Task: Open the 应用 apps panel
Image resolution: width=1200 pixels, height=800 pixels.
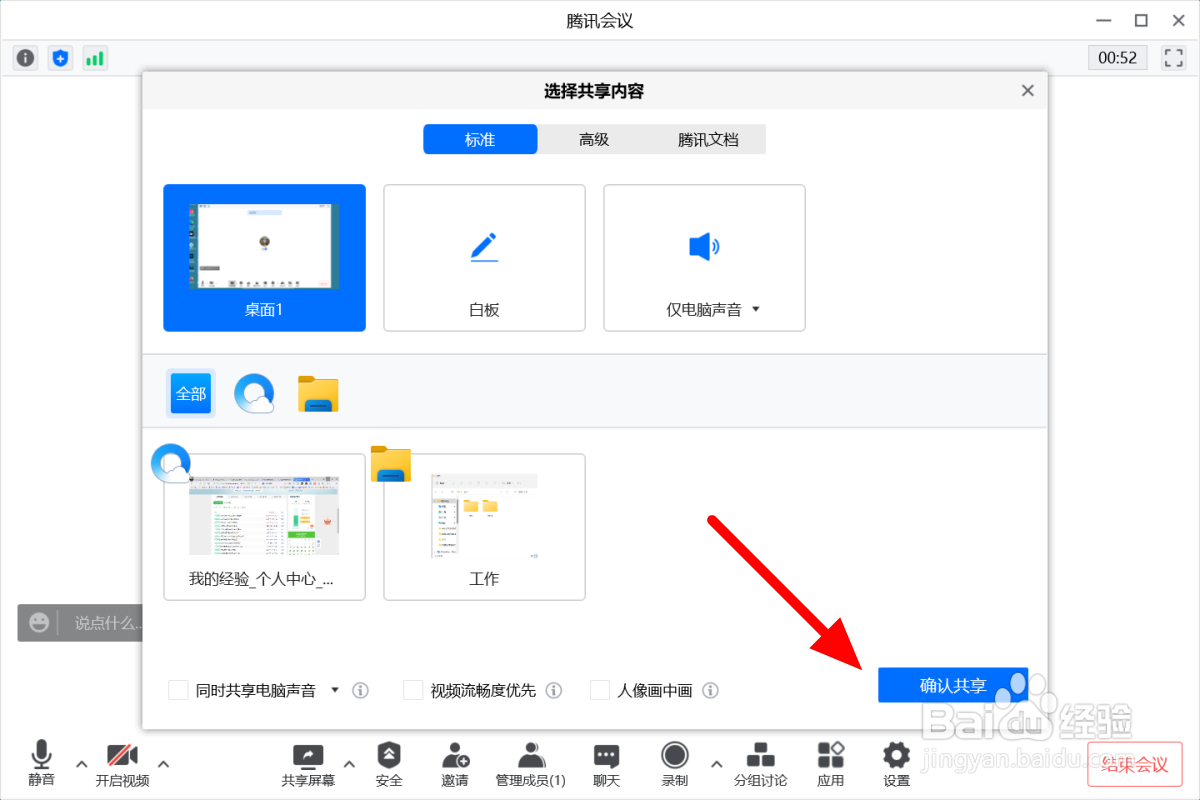Action: pyautogui.click(x=830, y=765)
